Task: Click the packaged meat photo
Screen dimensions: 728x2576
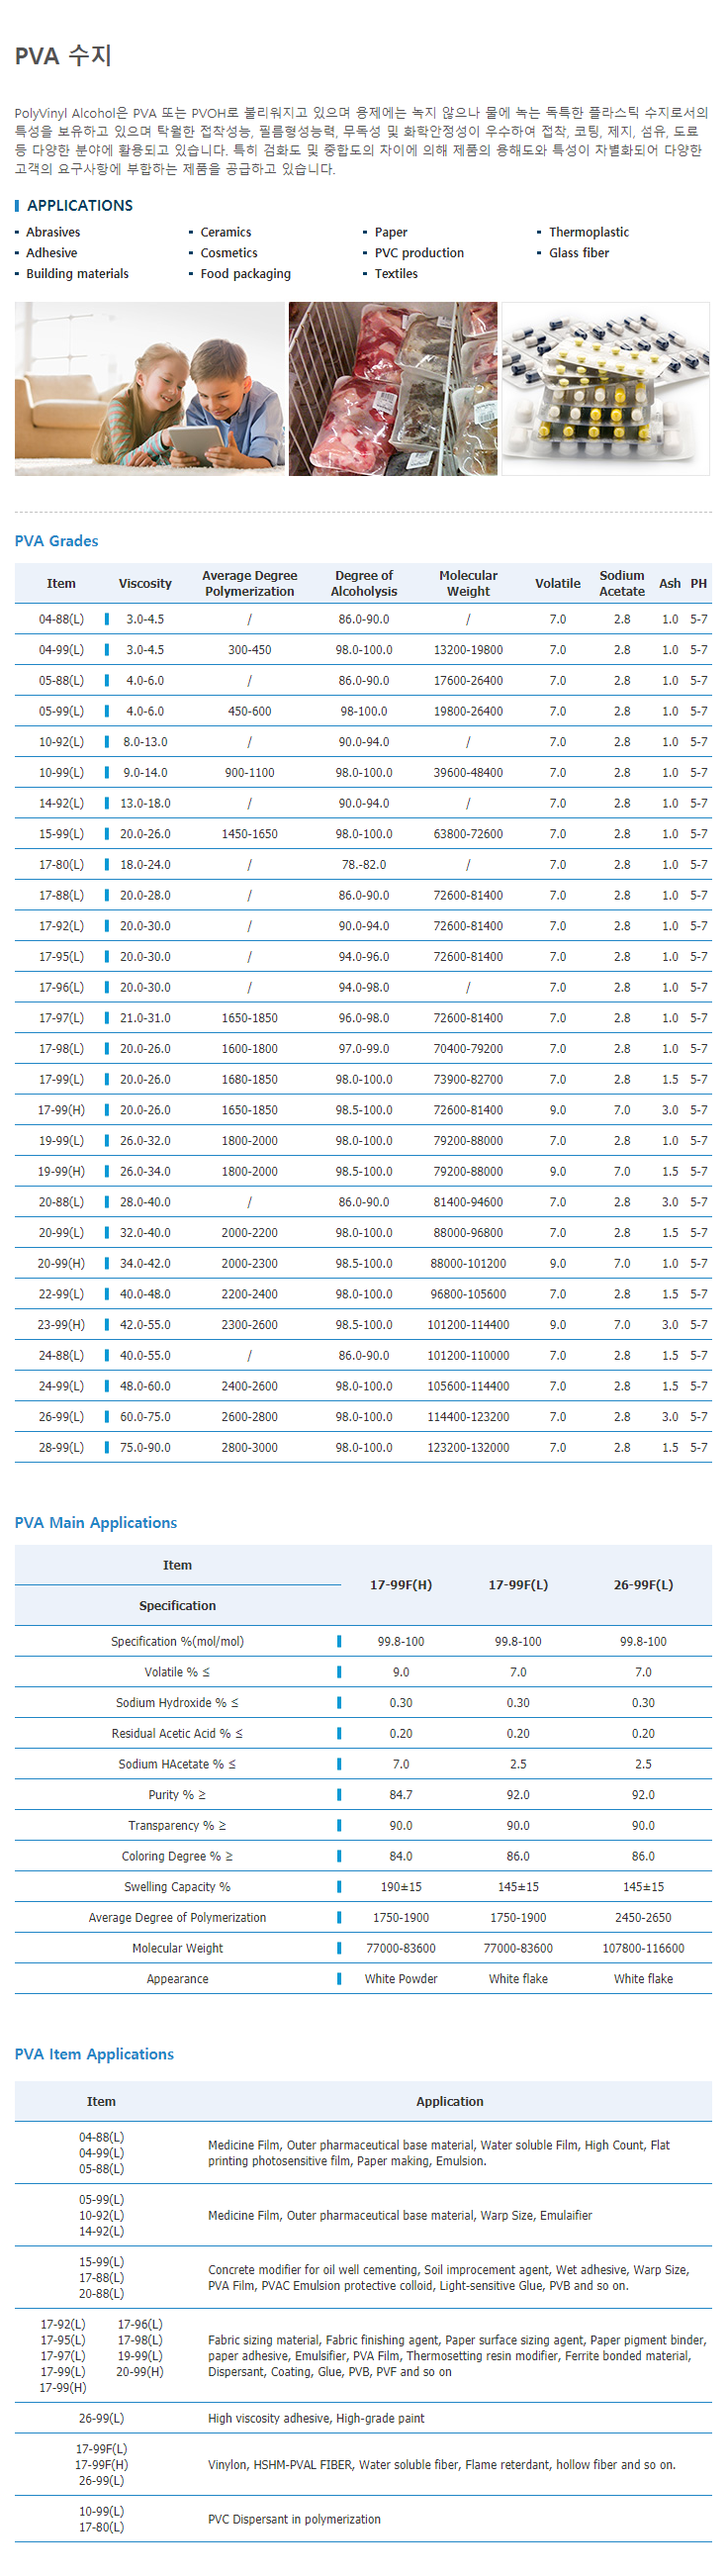Action: pyautogui.click(x=392, y=389)
